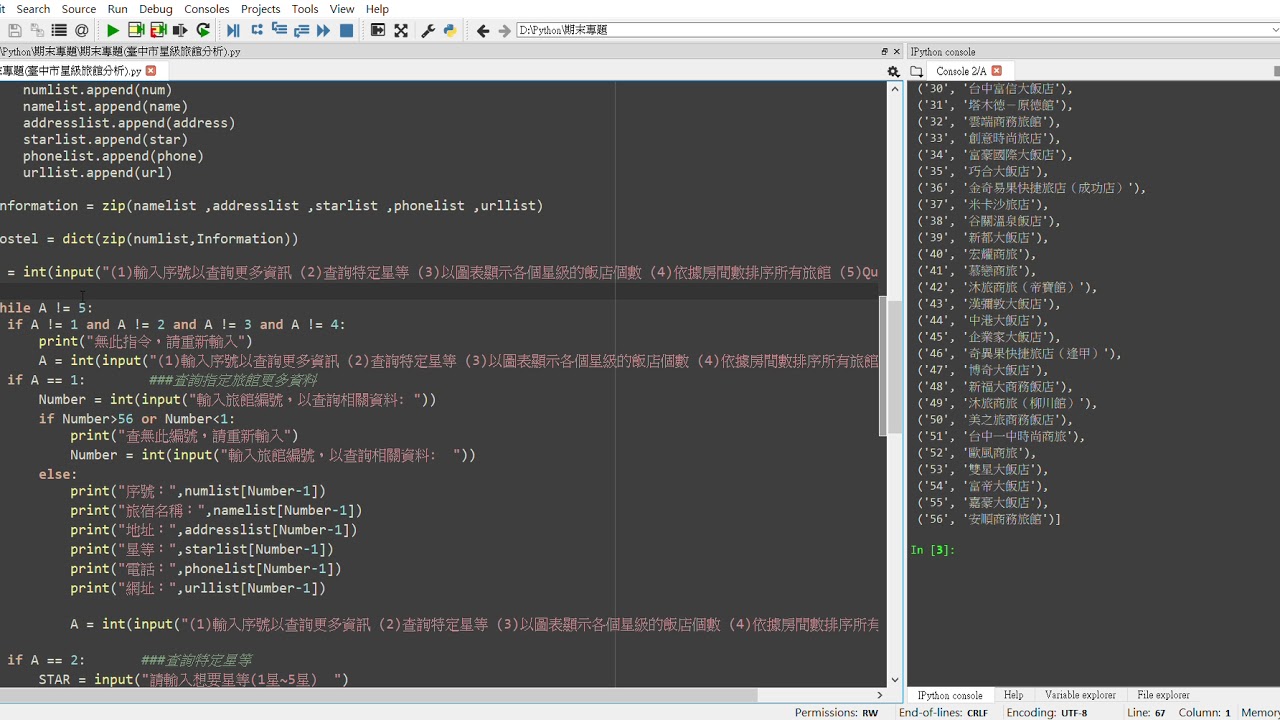The height and width of the screenshot is (720, 1280).
Task: Open the Consoles menu
Action: (207, 9)
